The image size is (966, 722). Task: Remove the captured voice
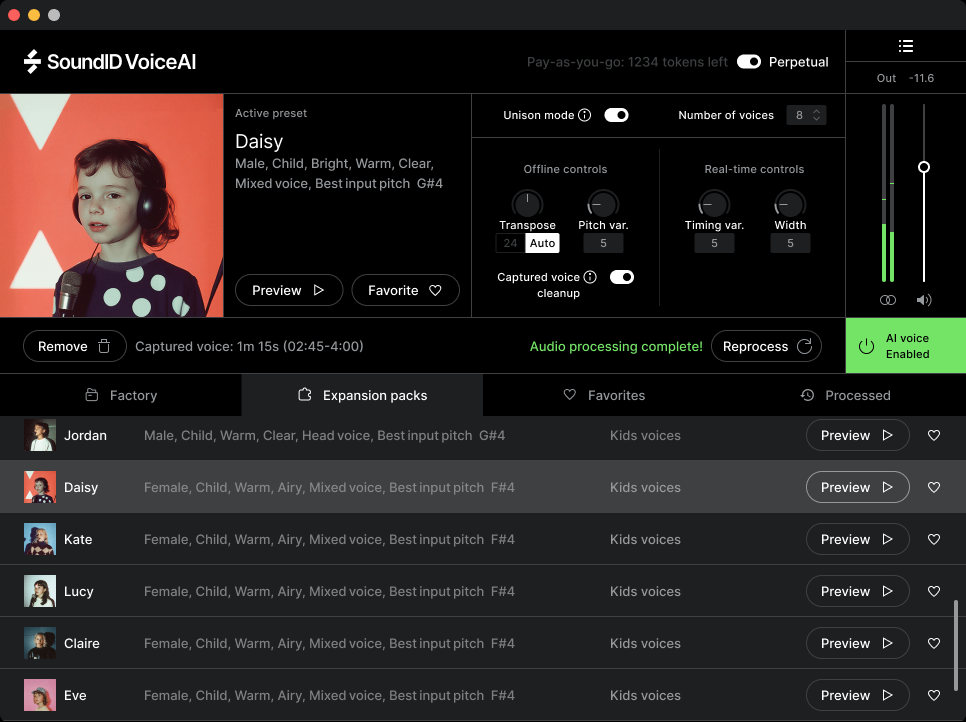tap(75, 347)
